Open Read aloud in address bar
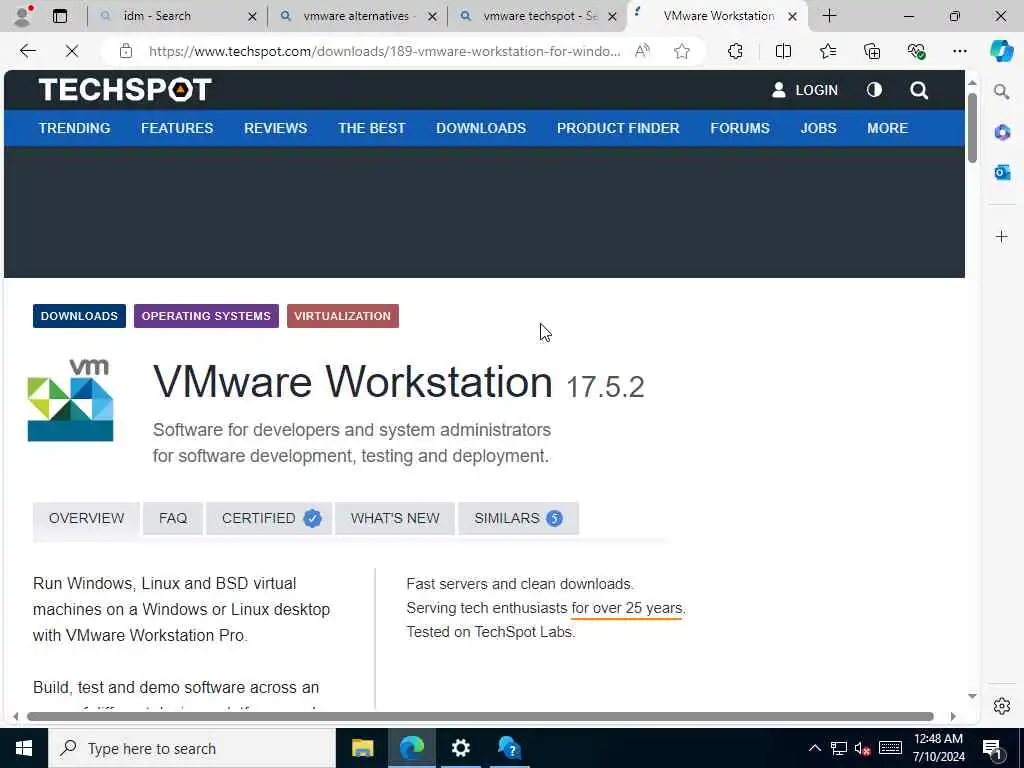Screen dimensions: 1024x768 (643, 51)
